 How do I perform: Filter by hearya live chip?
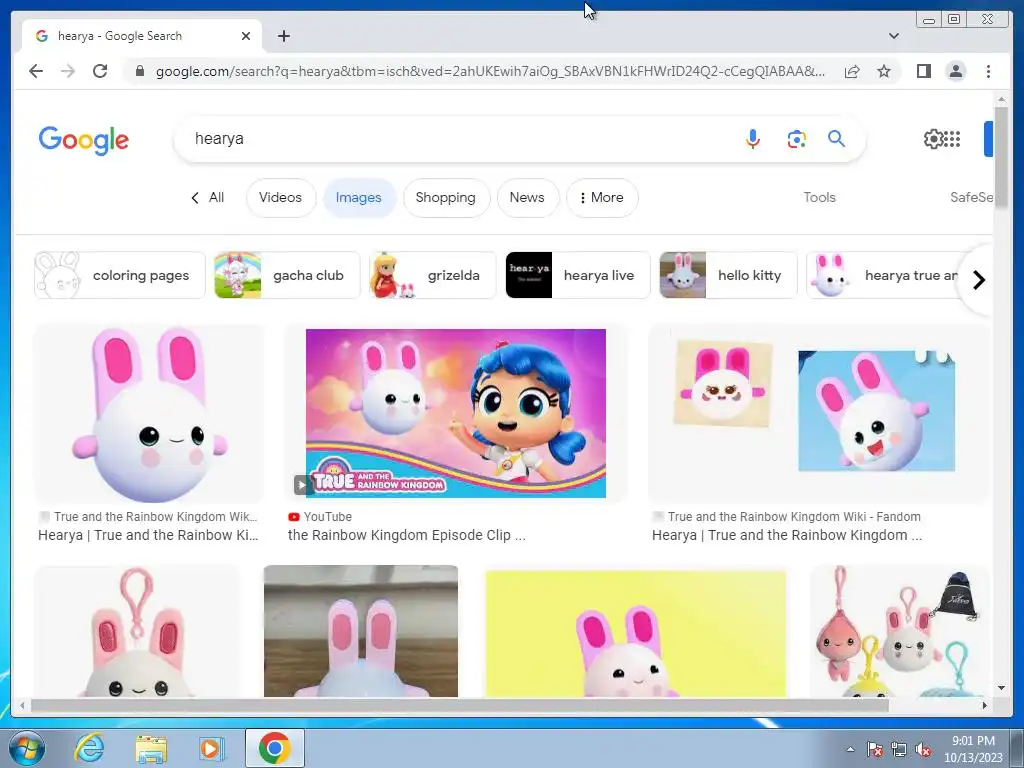(577, 275)
